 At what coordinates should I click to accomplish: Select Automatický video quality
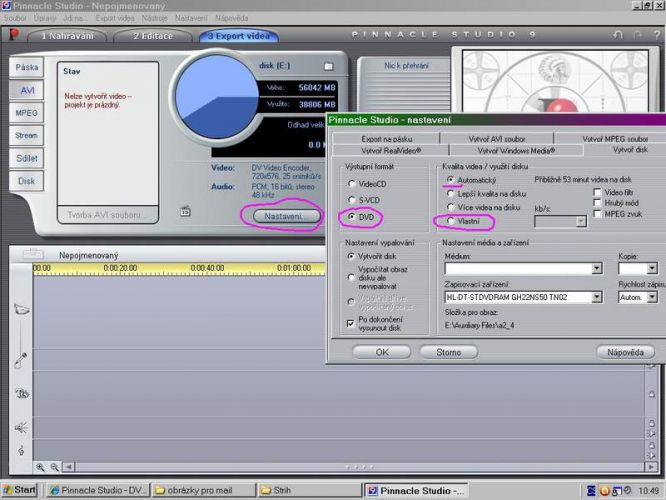coord(450,180)
